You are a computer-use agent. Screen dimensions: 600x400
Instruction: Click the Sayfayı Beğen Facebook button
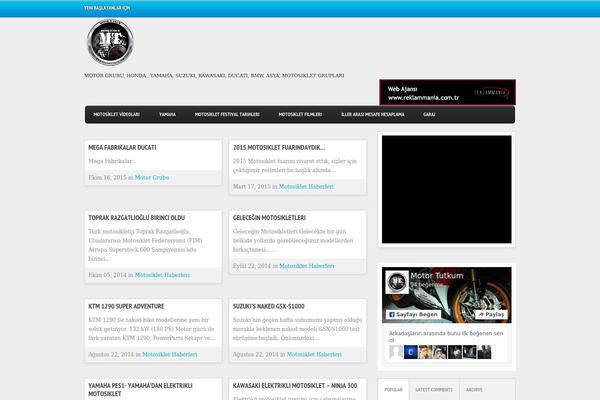click(413, 315)
